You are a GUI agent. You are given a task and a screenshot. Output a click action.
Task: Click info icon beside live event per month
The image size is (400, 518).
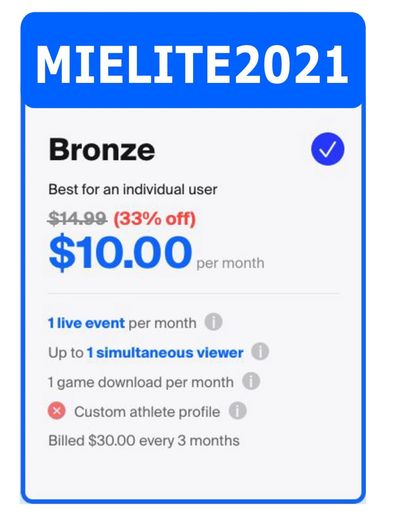click(213, 322)
